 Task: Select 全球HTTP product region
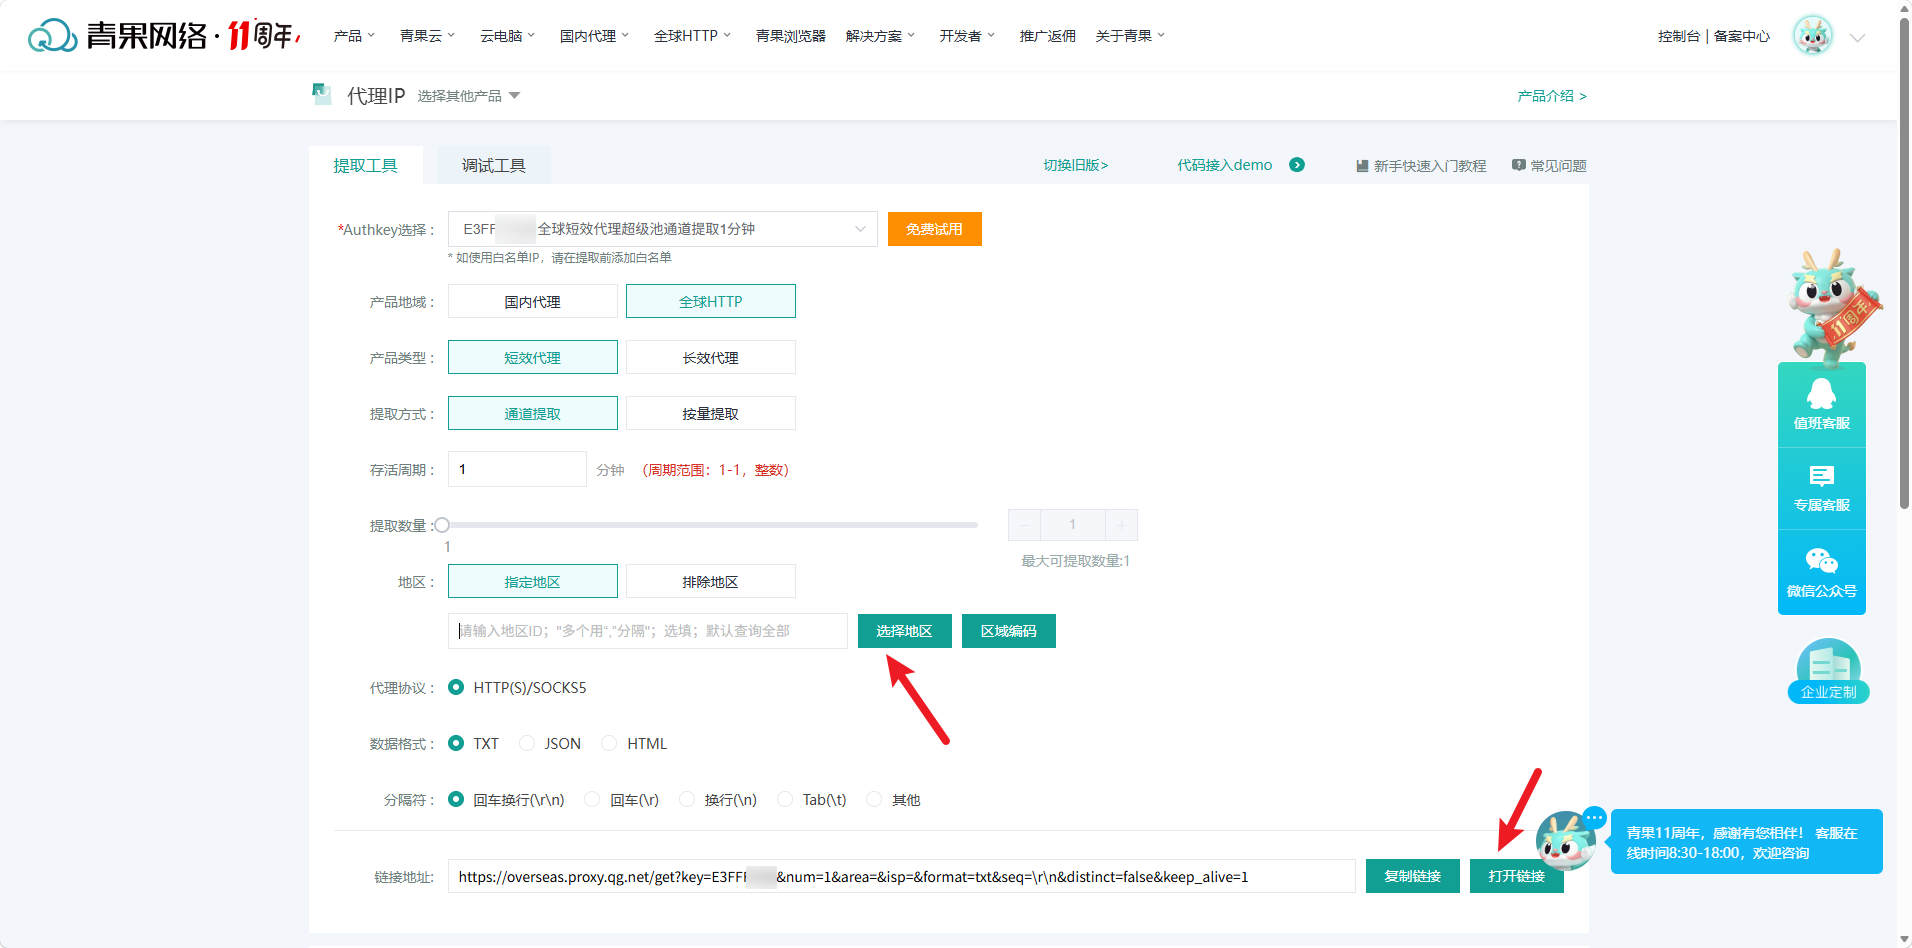point(710,301)
